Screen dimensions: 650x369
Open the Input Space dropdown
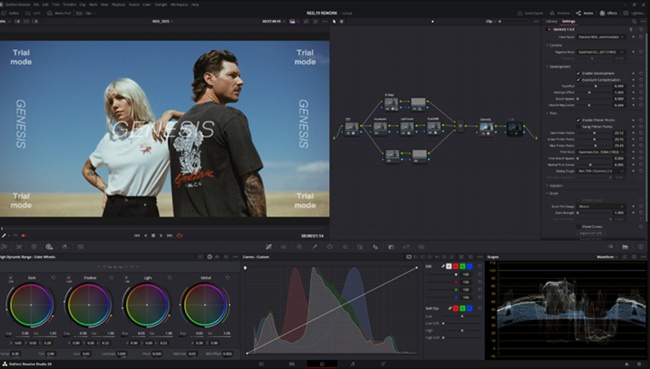pos(601,37)
